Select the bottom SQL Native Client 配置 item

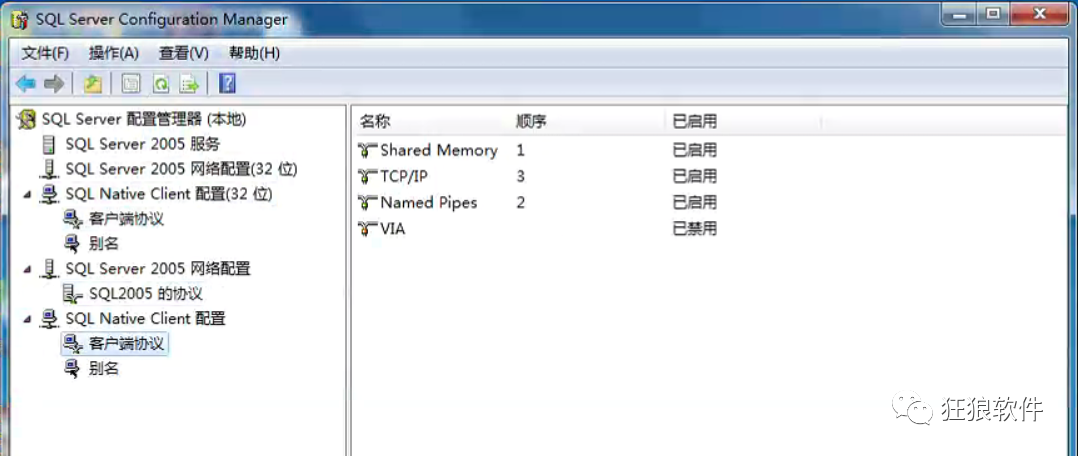[145, 319]
